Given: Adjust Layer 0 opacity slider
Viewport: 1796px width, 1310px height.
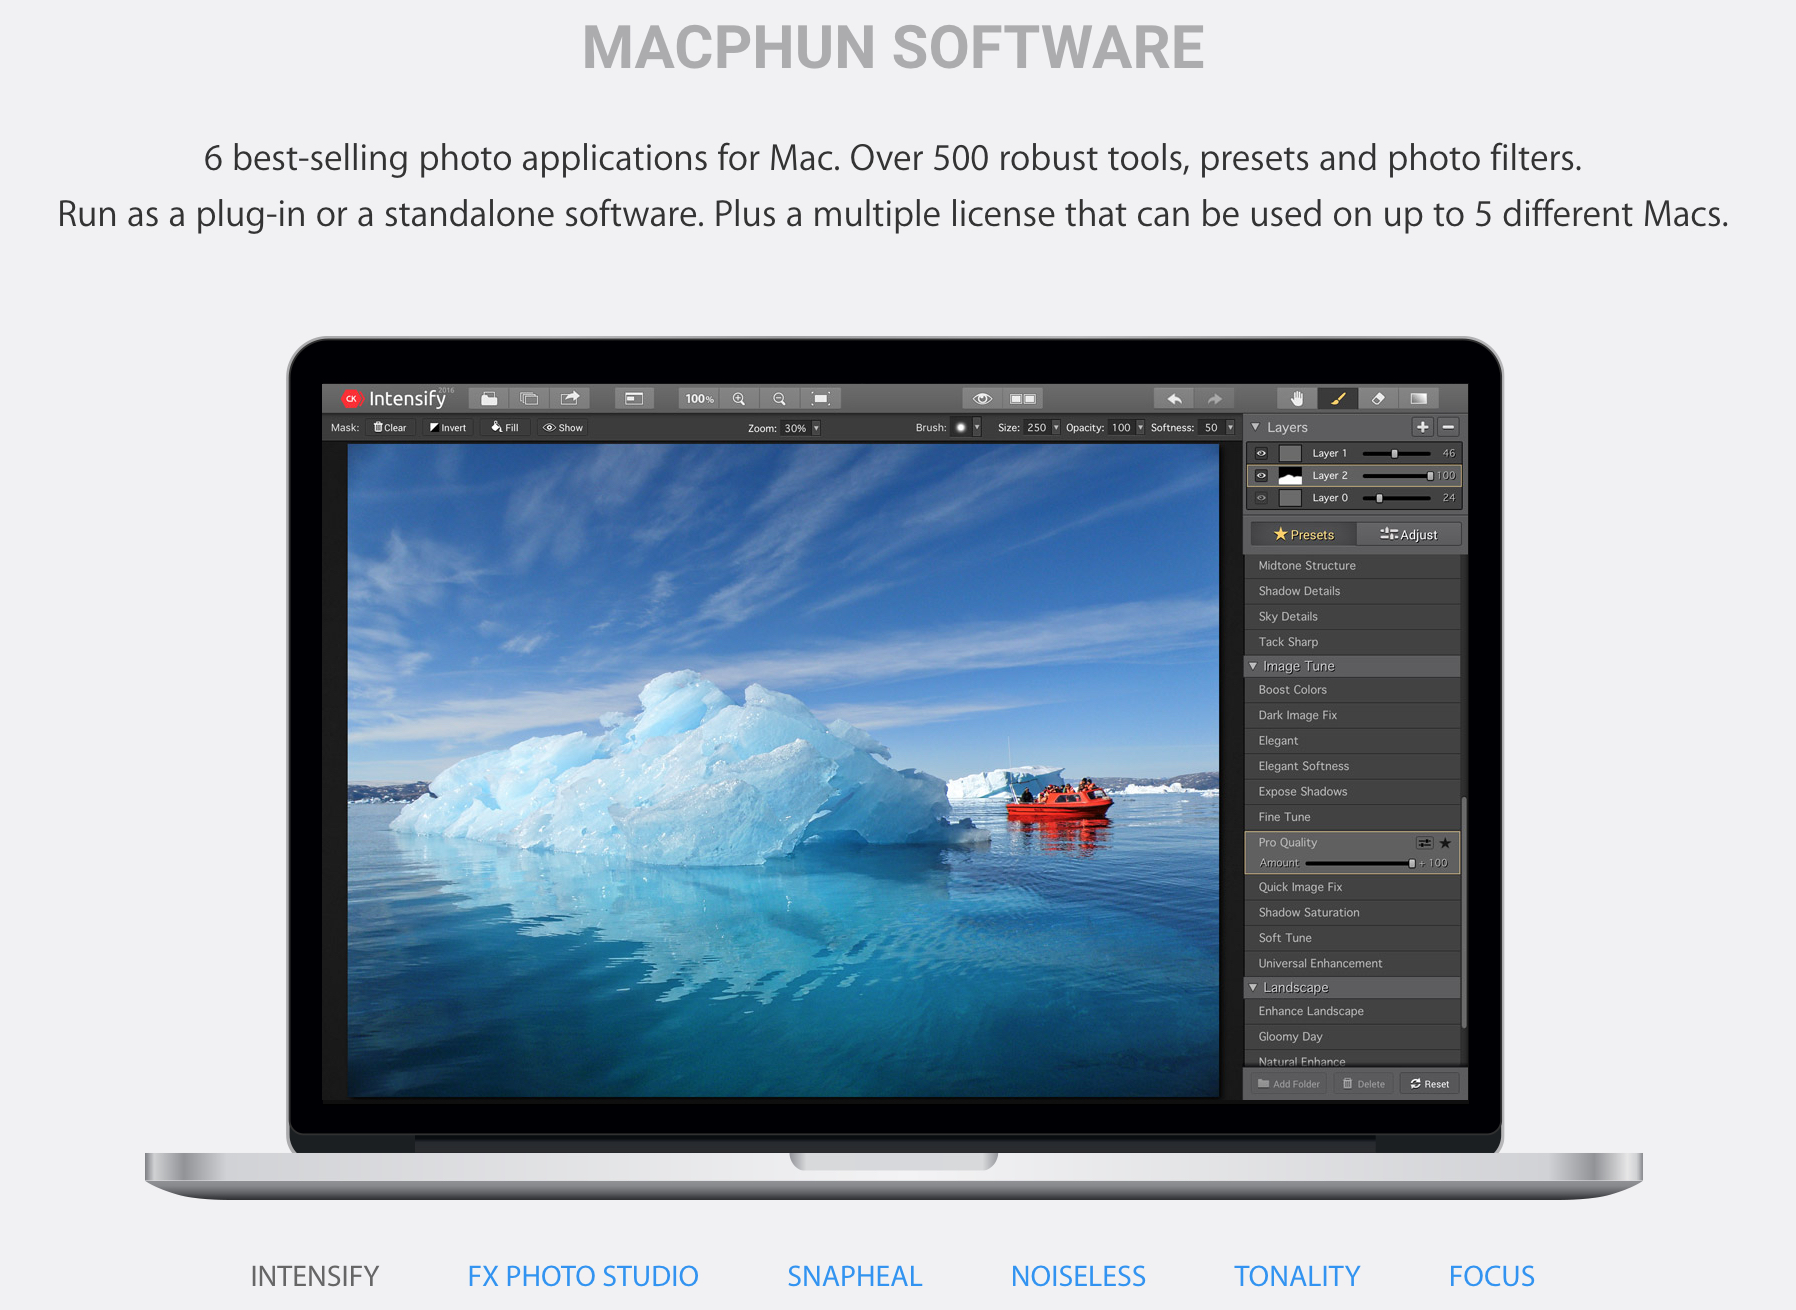Looking at the screenshot, I should [x=1396, y=498].
